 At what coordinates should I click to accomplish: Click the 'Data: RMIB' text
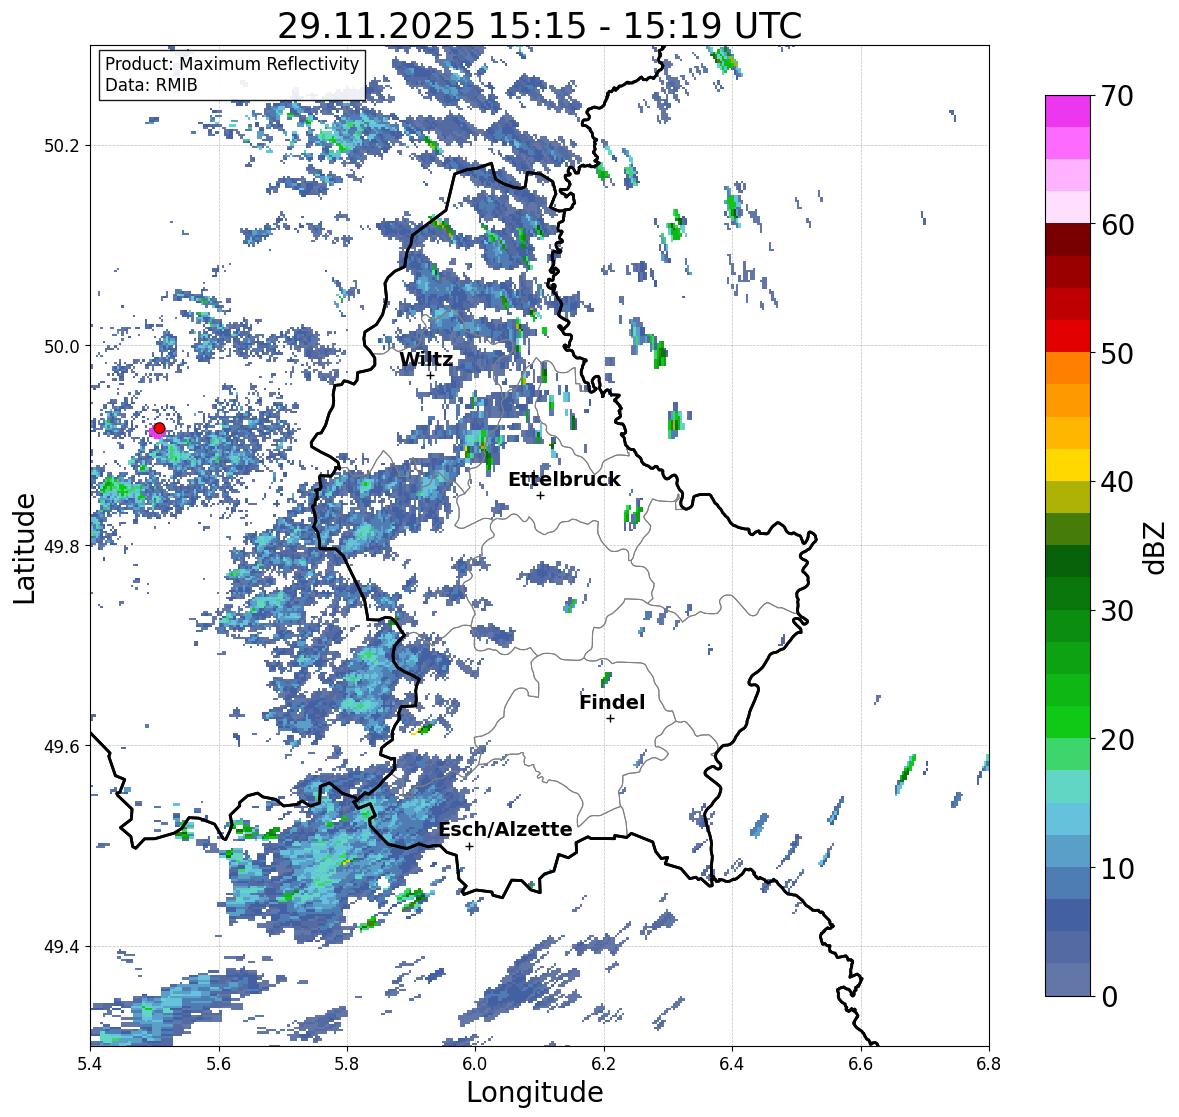coord(151,85)
